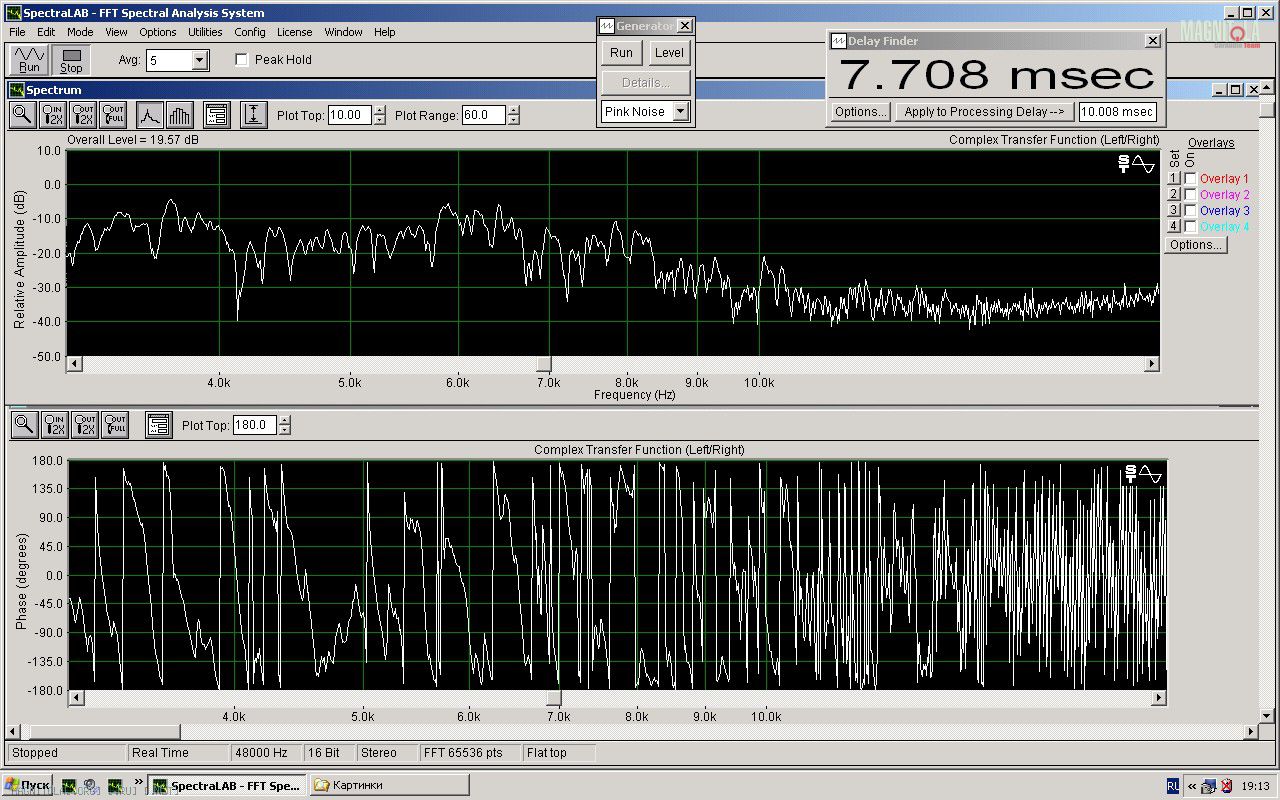Click the 10.008 msec processing delay field

click(1118, 112)
